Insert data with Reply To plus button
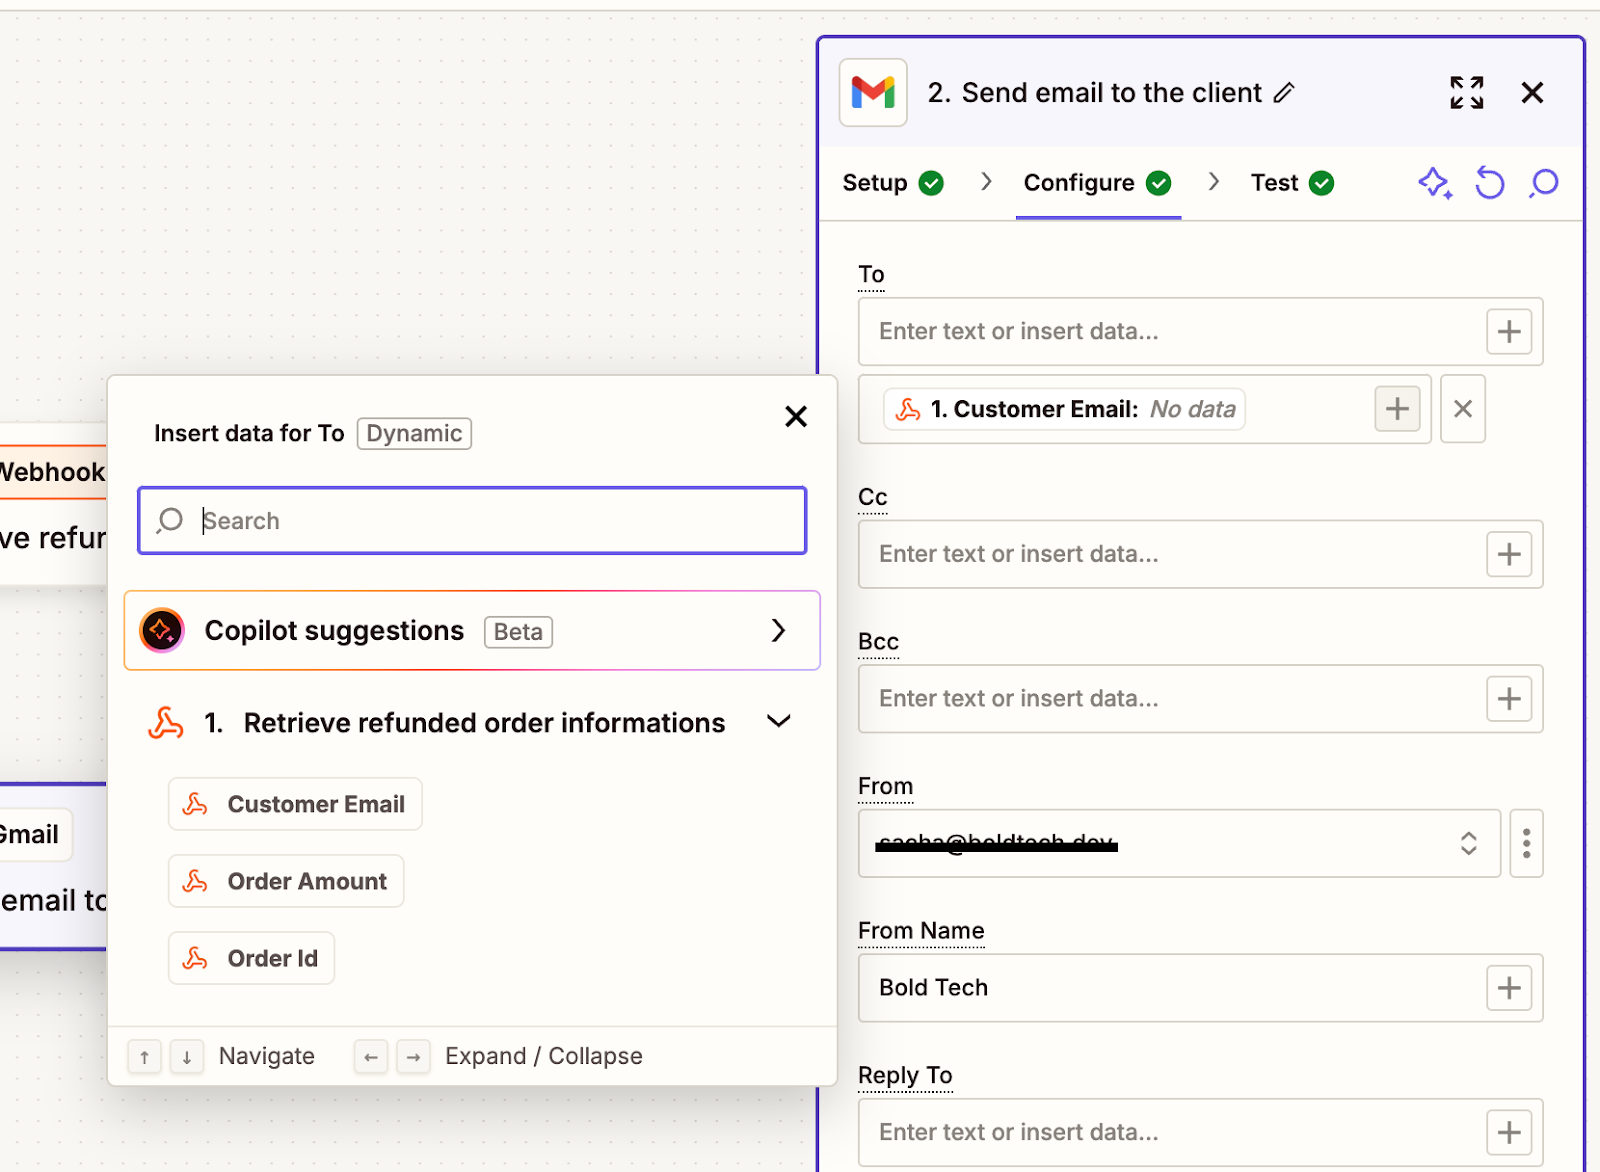Image resolution: width=1600 pixels, height=1172 pixels. (1509, 1132)
